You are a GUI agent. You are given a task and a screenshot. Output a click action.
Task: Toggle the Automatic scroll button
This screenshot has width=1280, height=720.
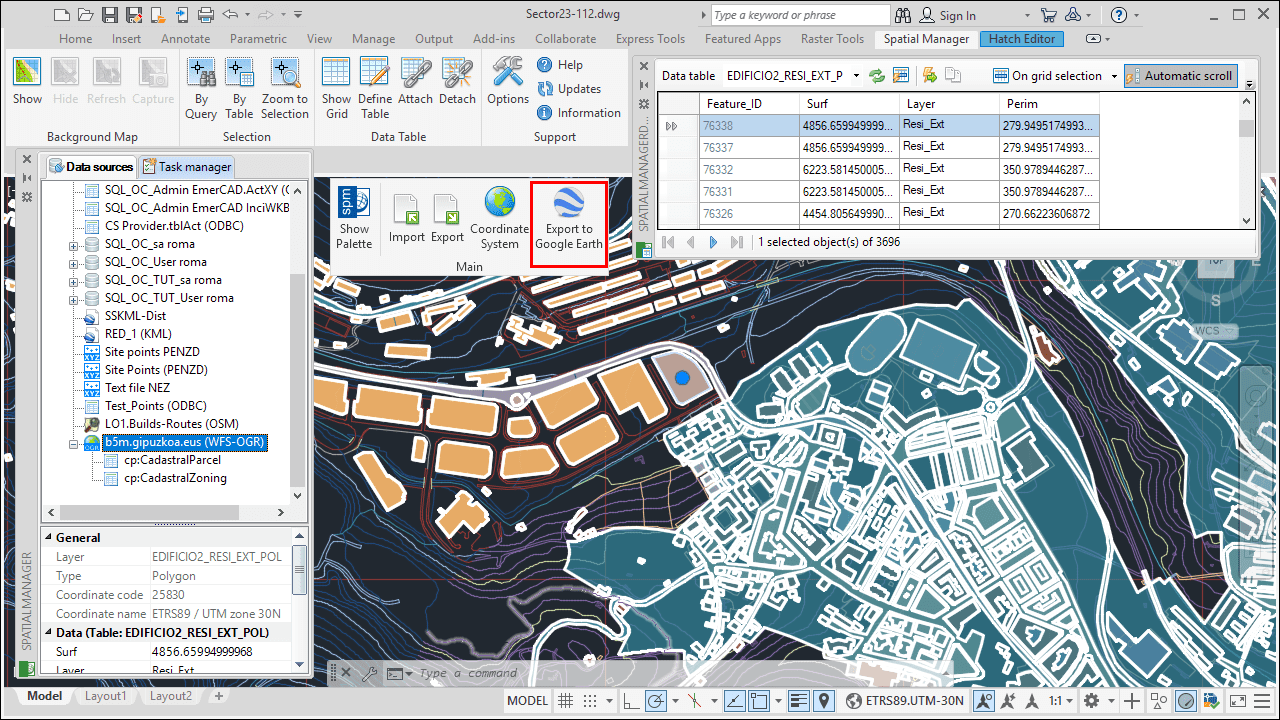[1180, 76]
